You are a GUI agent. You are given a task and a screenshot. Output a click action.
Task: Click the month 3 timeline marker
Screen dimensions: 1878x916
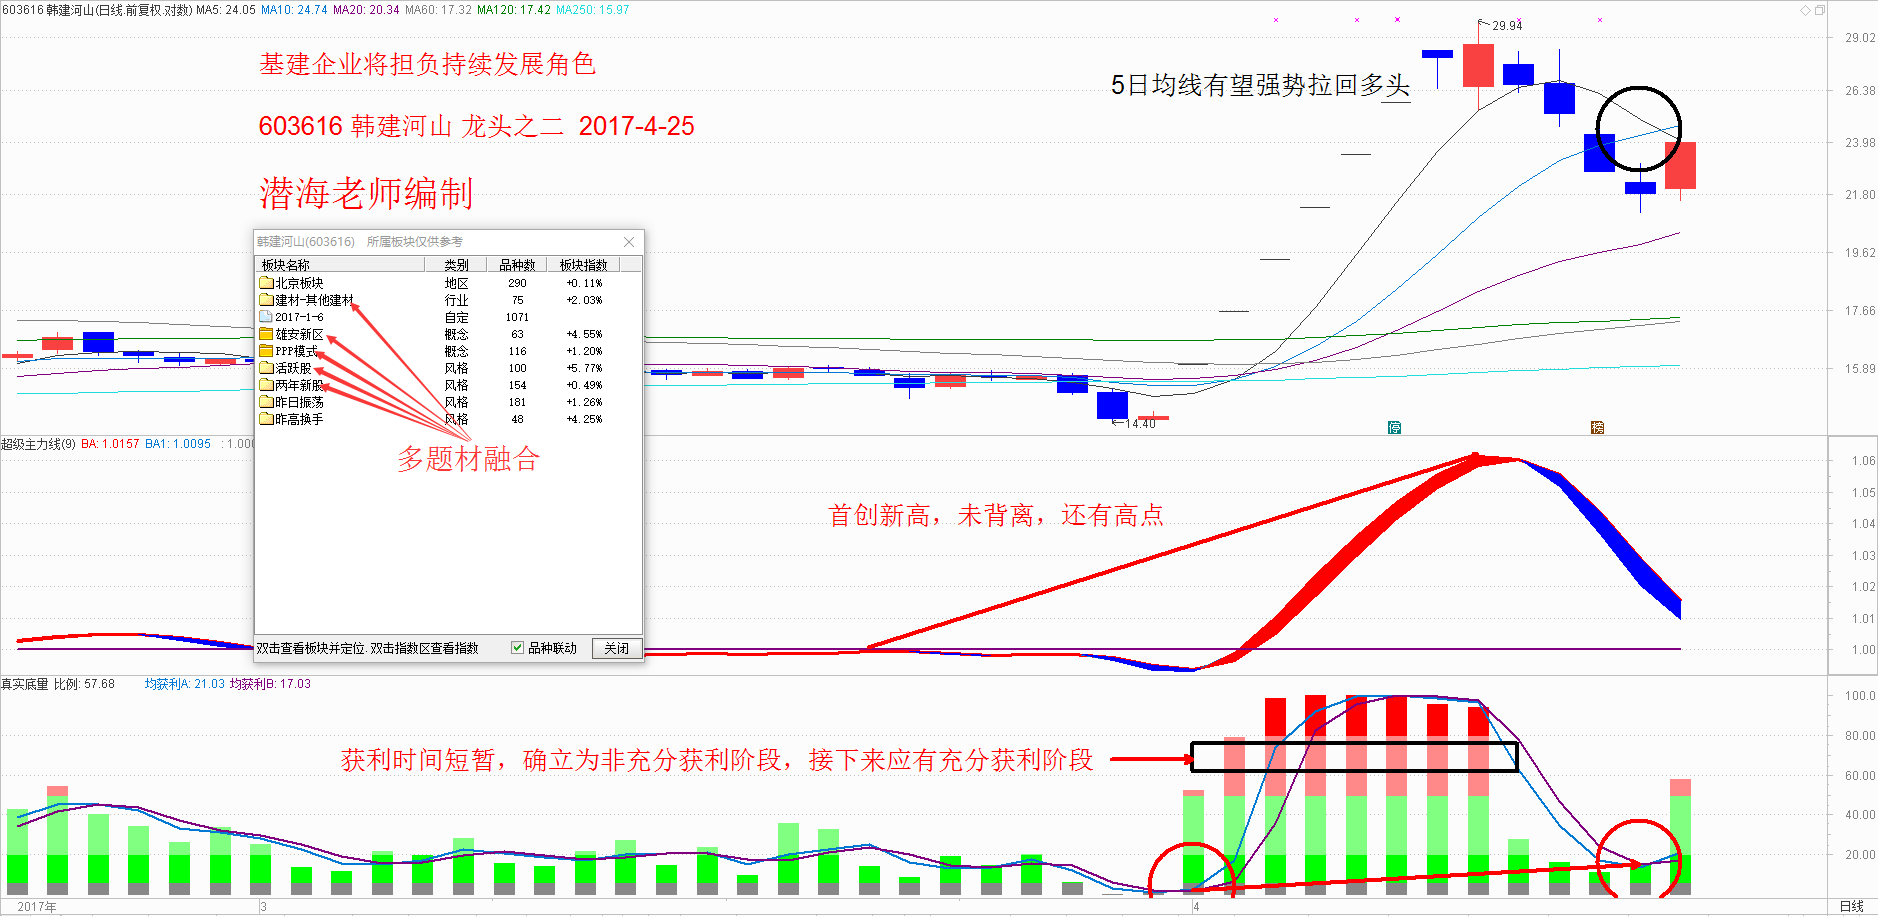(x=263, y=907)
